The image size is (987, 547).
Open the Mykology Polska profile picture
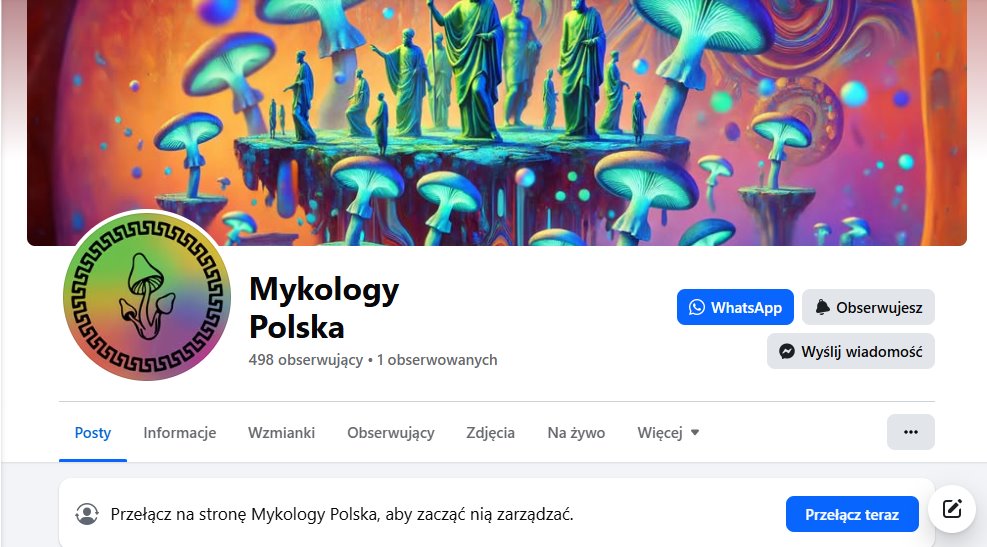point(147,296)
